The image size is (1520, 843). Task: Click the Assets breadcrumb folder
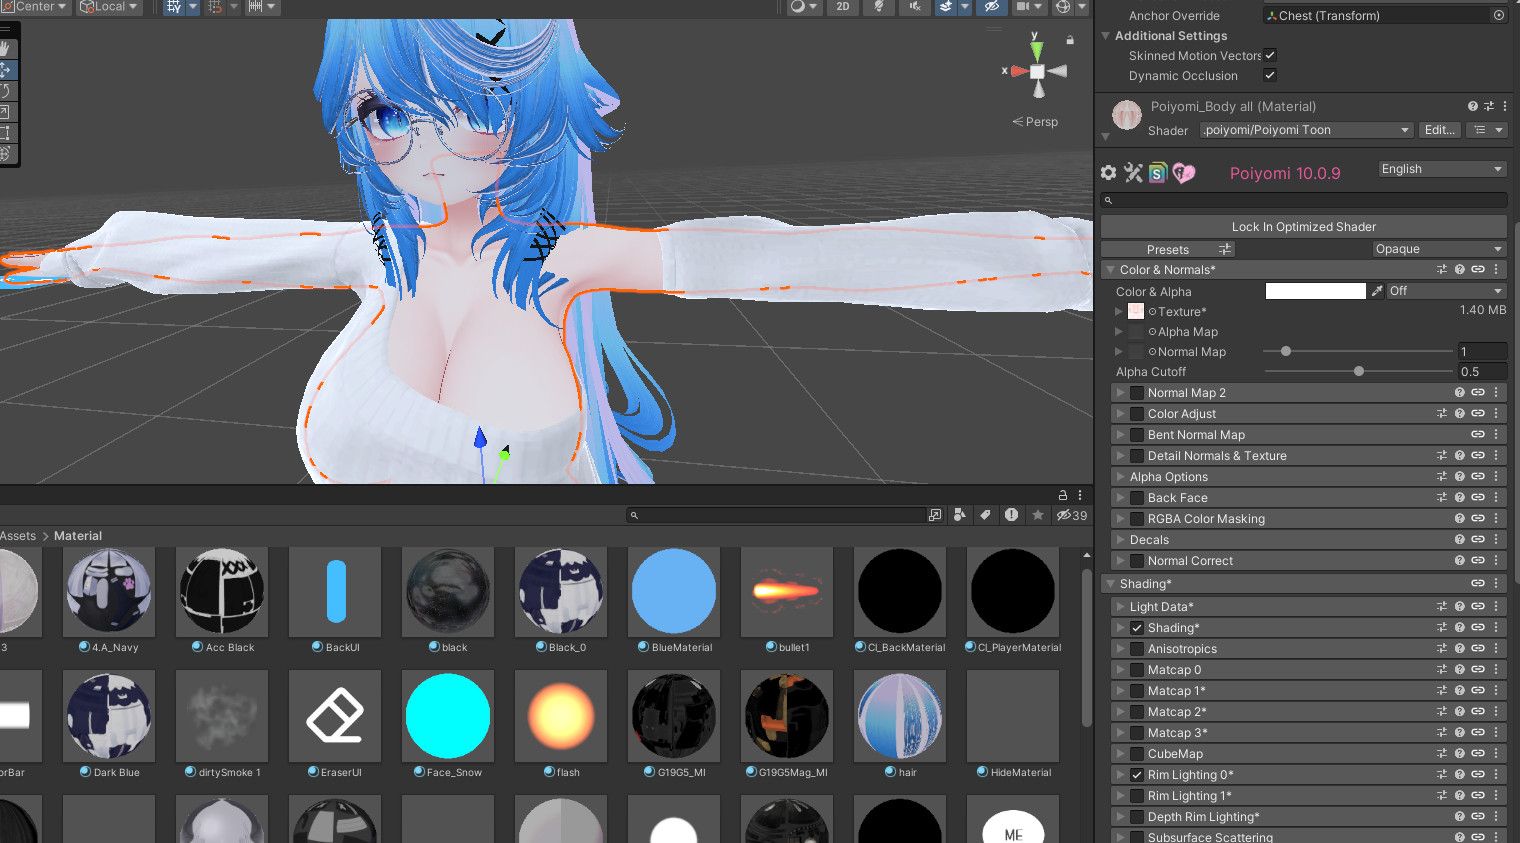click(x=18, y=536)
